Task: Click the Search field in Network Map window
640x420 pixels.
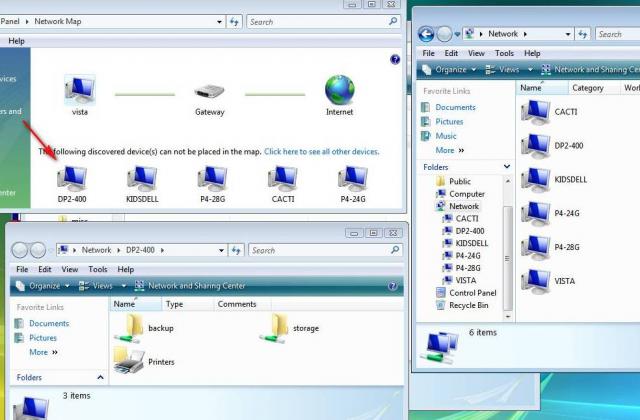Action: click(323, 22)
